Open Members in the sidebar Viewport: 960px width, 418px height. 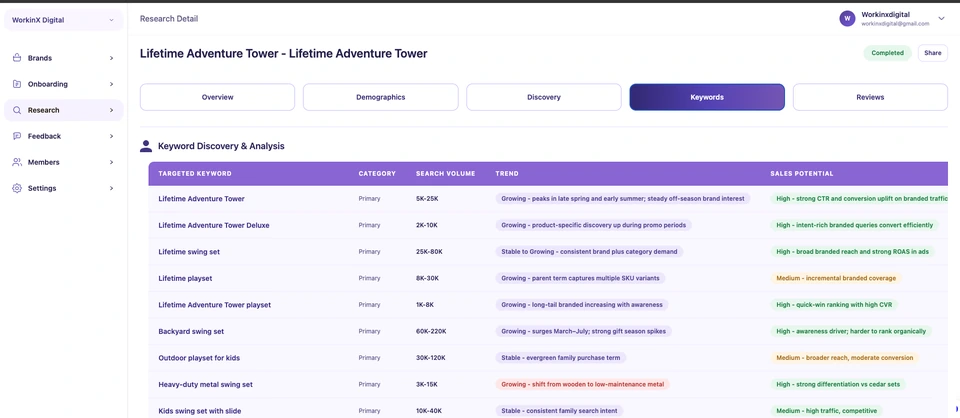click(64, 162)
